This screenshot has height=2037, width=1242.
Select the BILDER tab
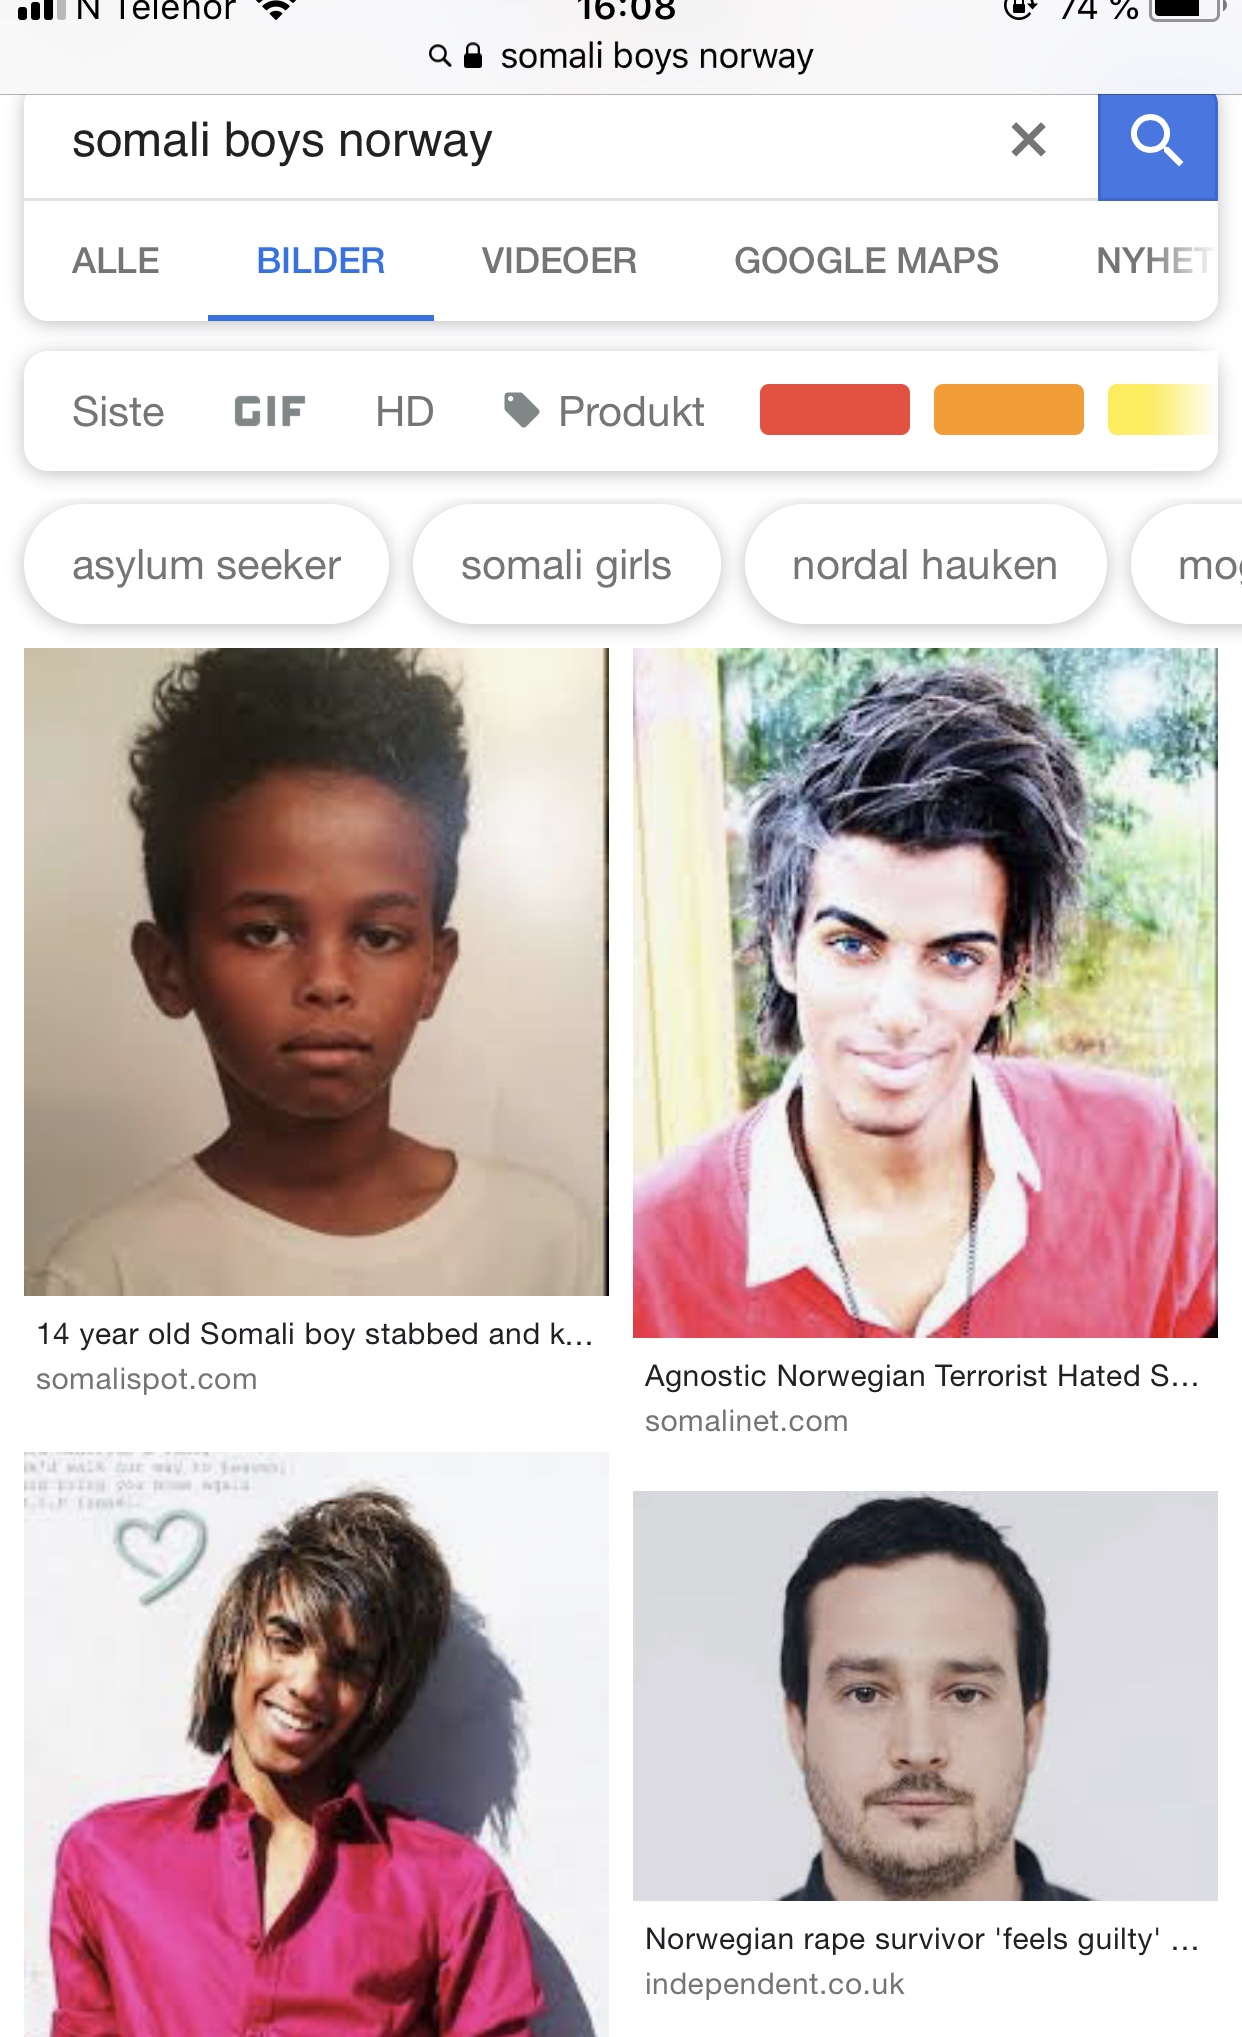pyautogui.click(x=320, y=261)
